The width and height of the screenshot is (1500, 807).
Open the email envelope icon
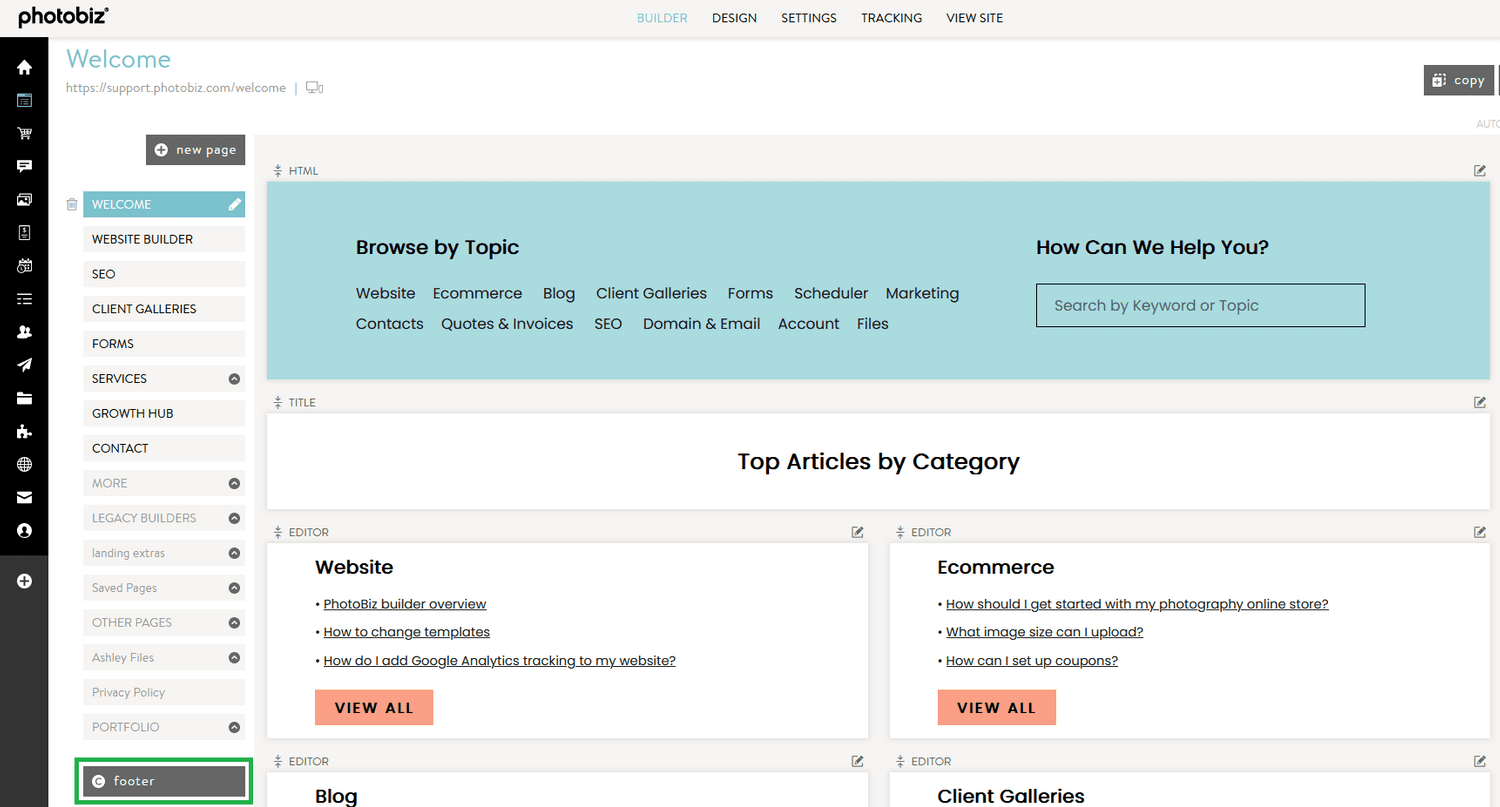pos(24,497)
